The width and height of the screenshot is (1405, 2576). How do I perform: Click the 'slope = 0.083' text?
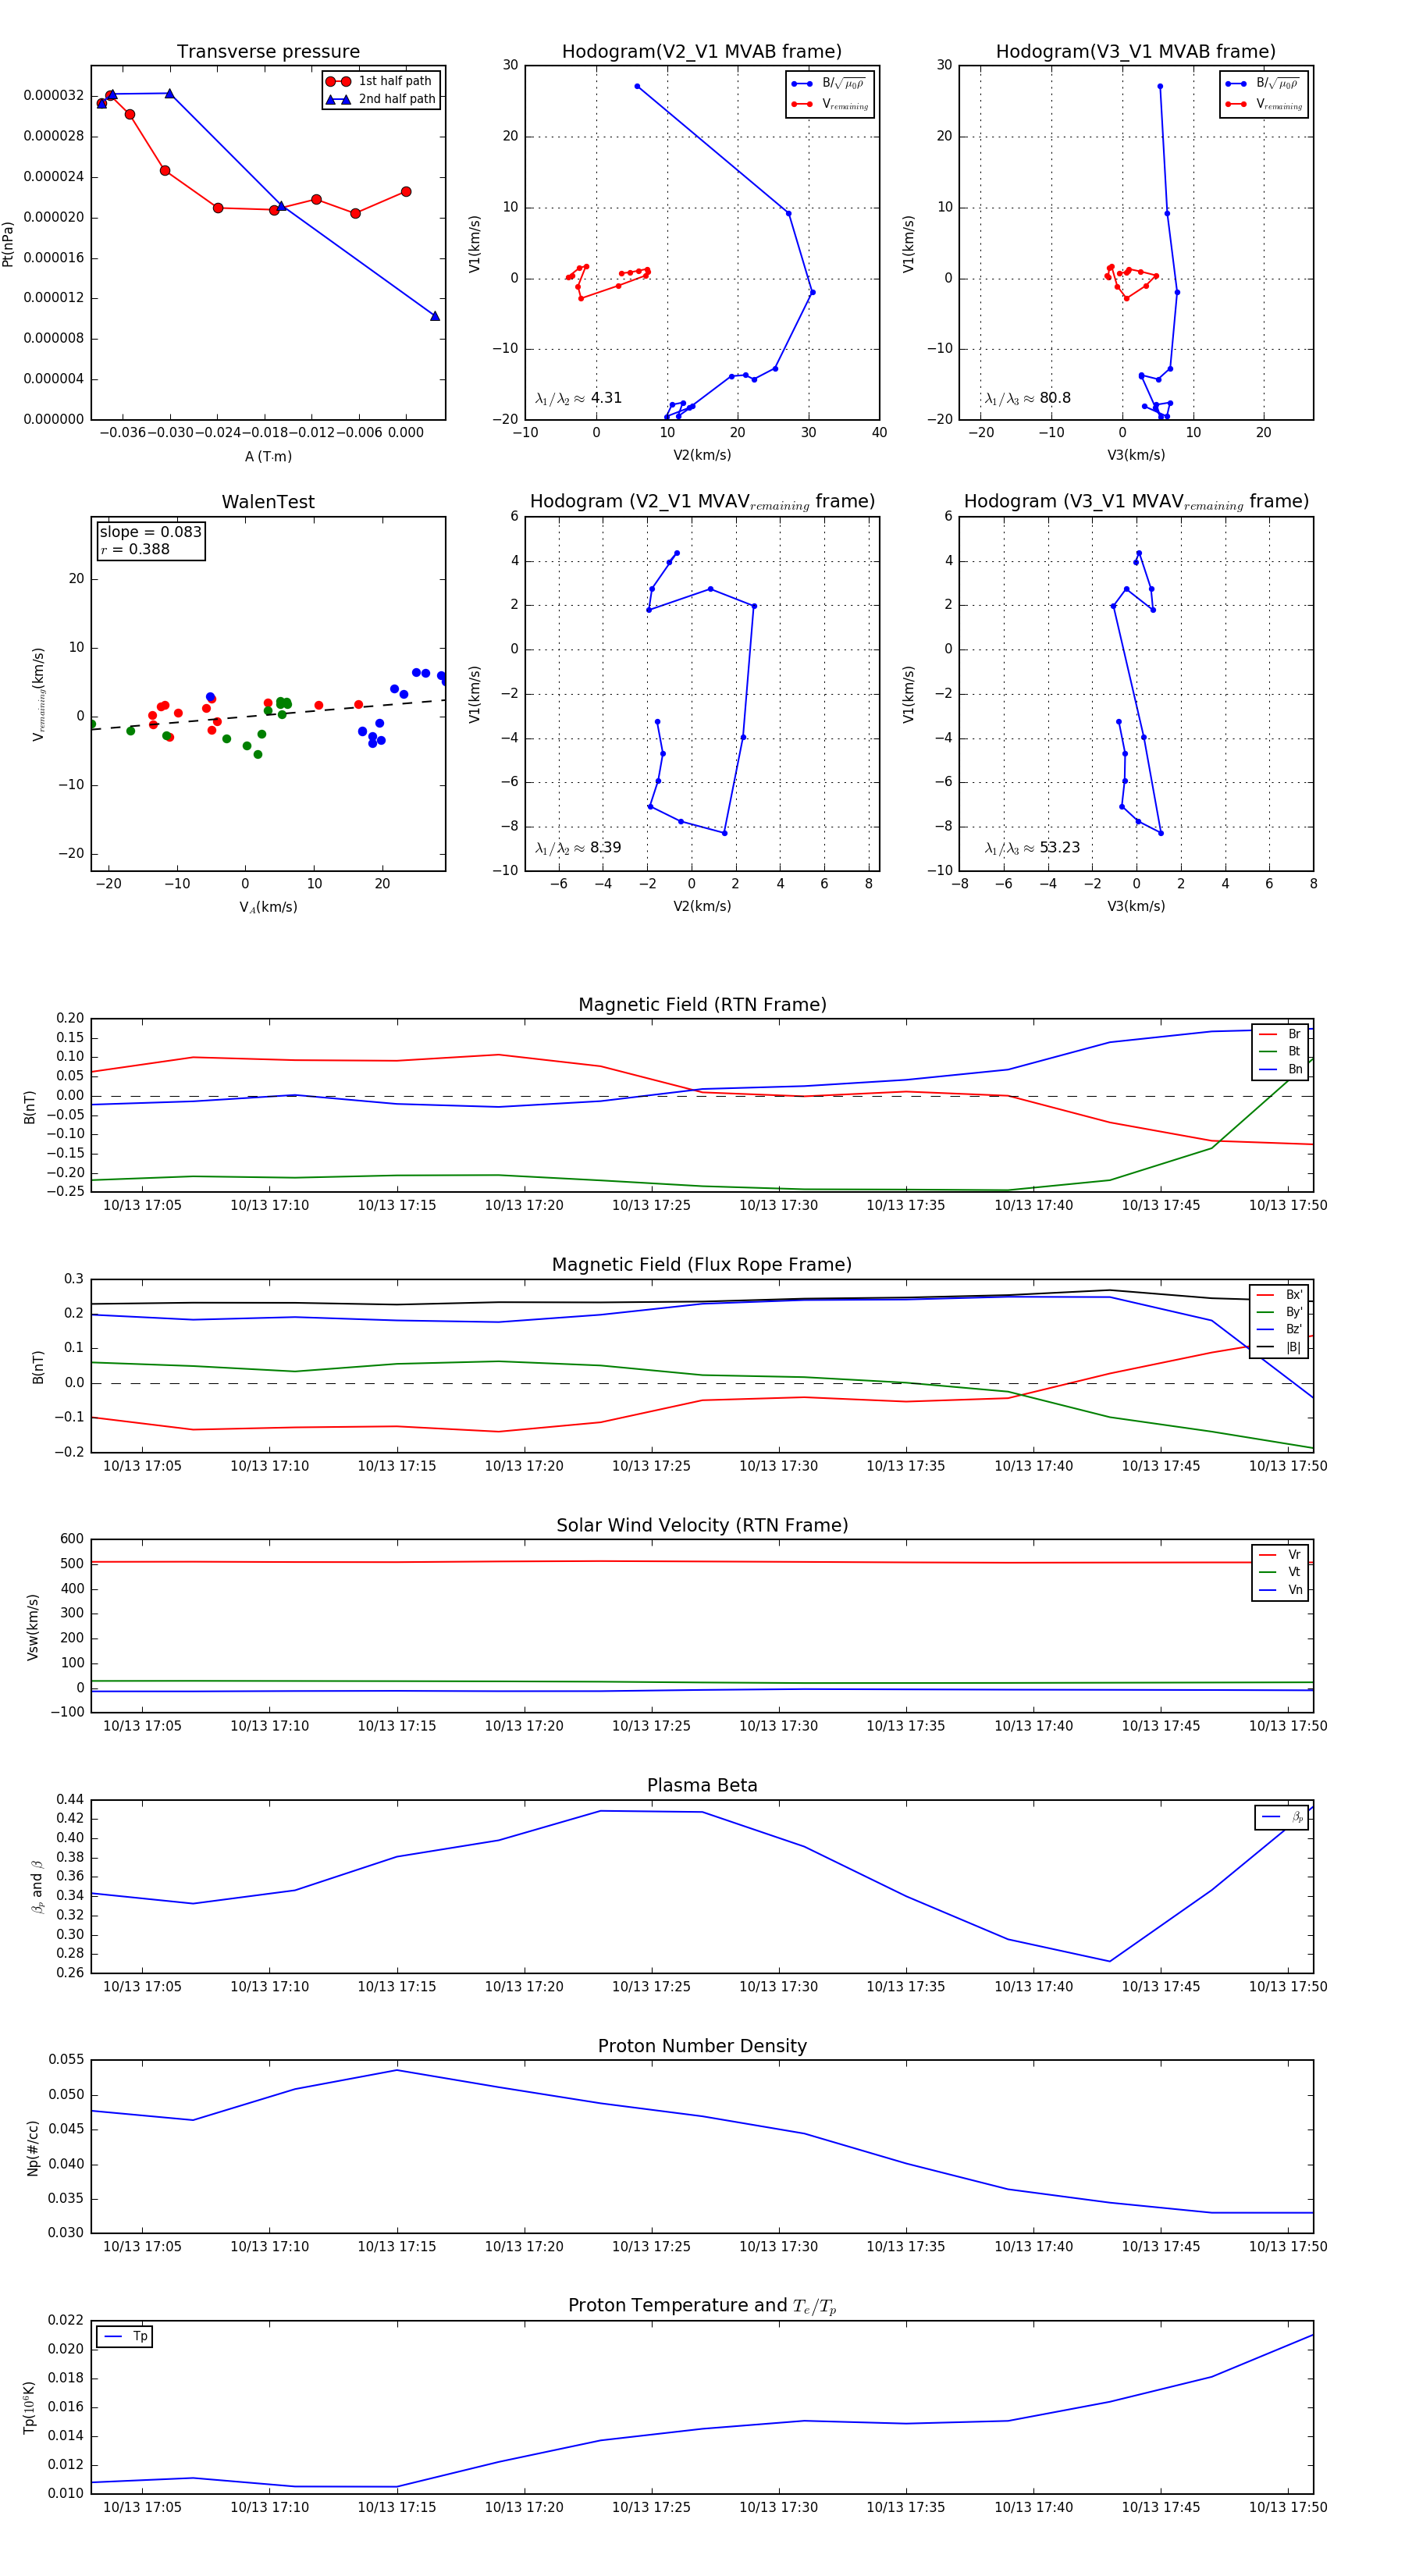click(x=150, y=532)
